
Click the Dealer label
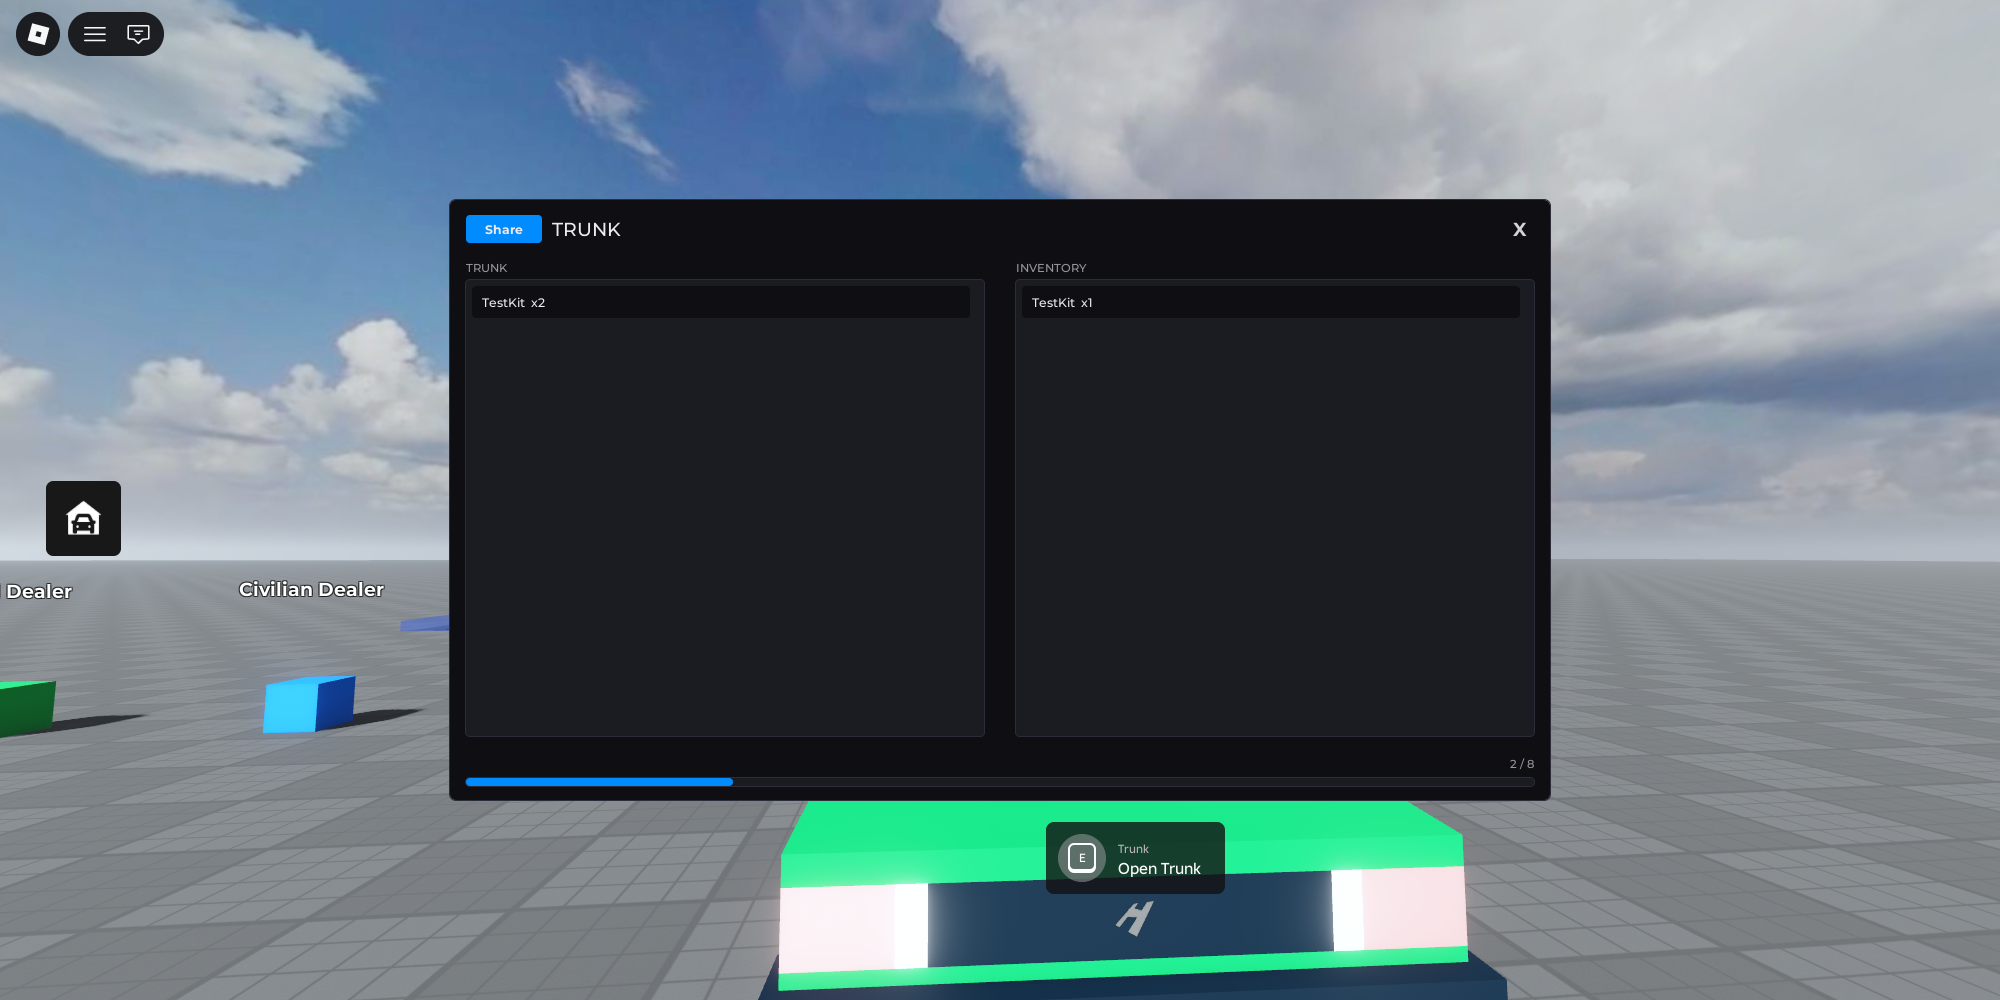coord(38,591)
